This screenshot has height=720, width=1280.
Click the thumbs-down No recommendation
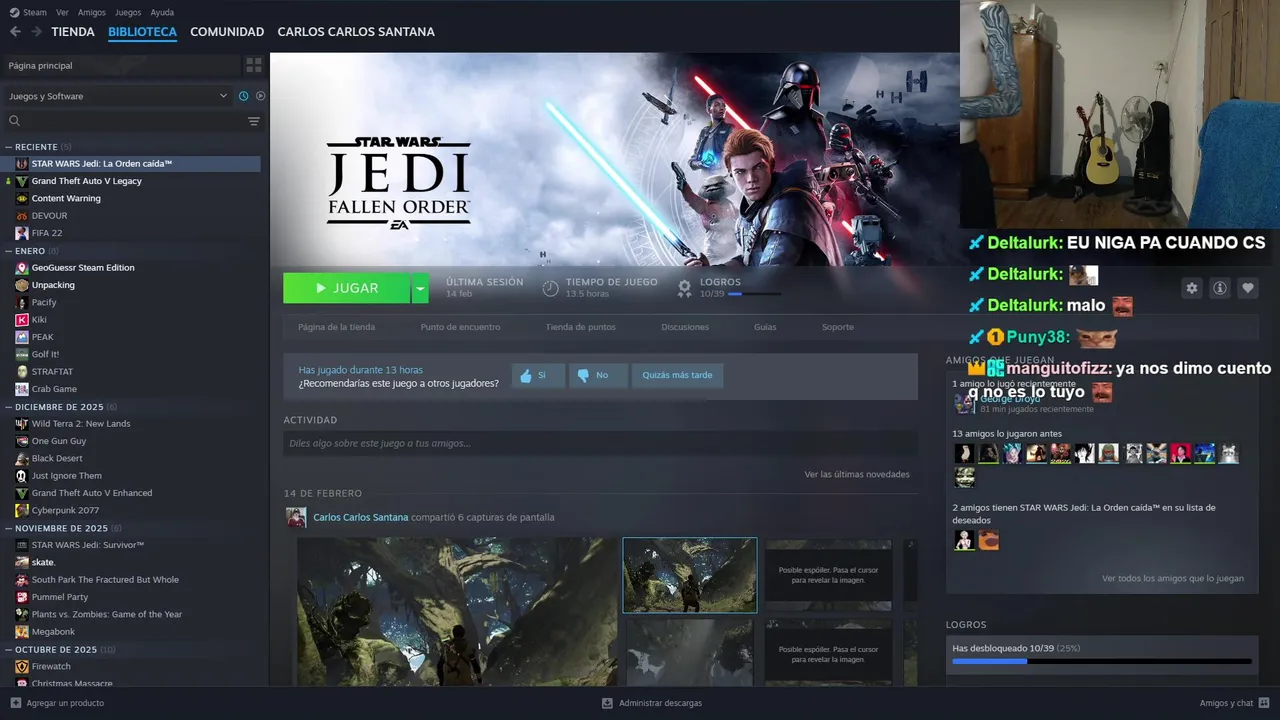click(598, 375)
